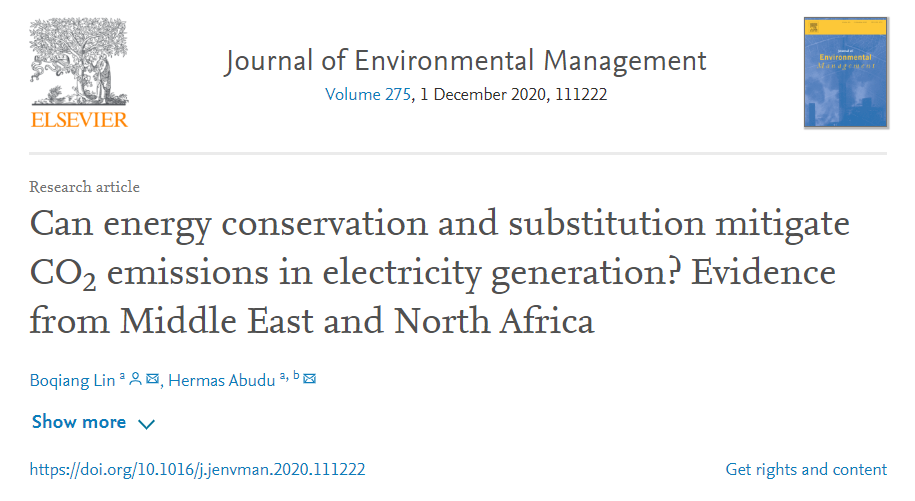
Task: Click the envelope icon after Hermas Abudu
Action: pyautogui.click(x=310, y=378)
